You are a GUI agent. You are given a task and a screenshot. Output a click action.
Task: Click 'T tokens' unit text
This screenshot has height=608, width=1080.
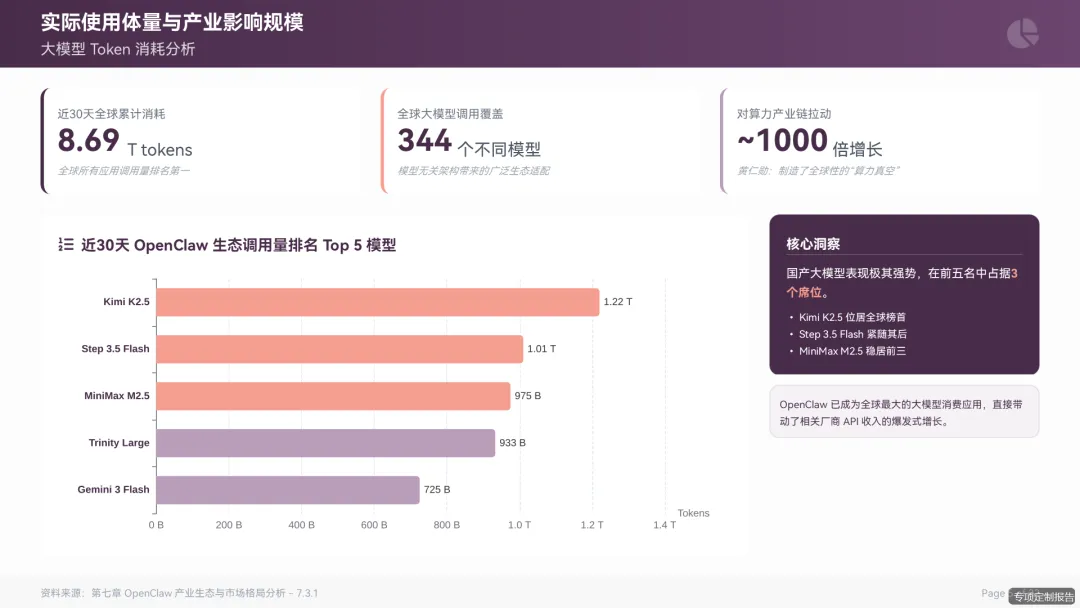[160, 149]
